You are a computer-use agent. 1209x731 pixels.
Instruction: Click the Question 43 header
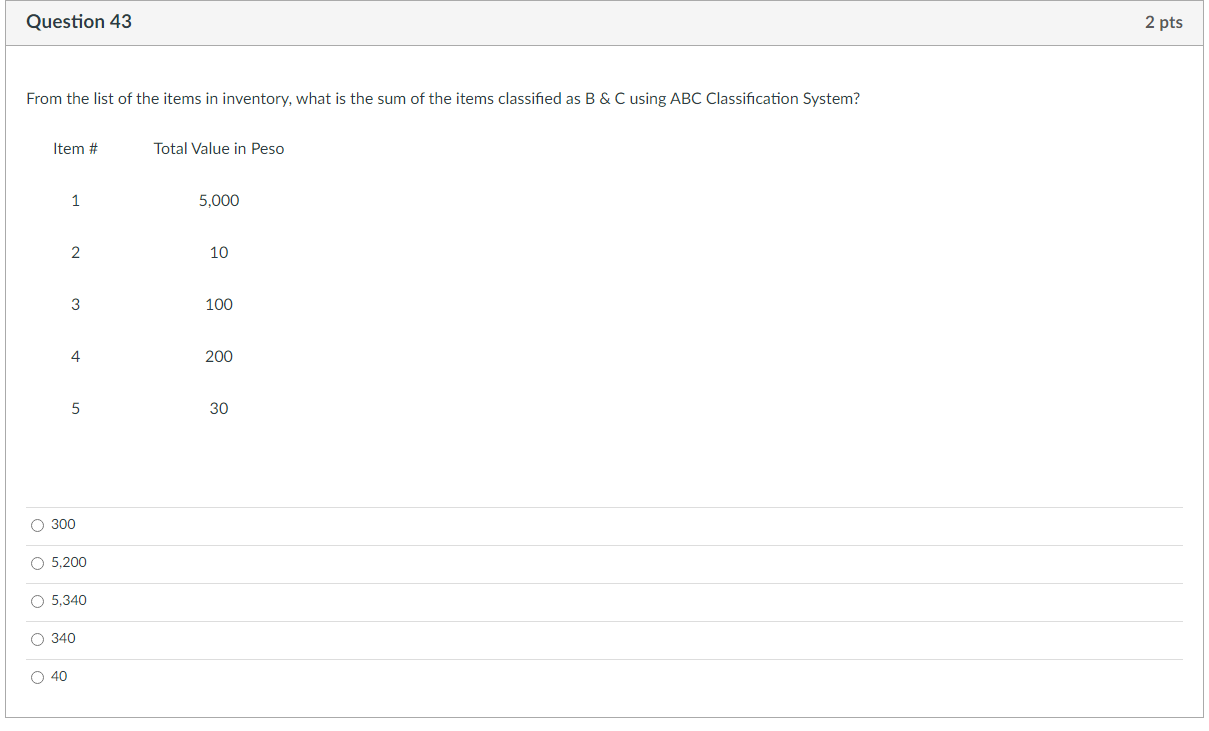tap(79, 21)
